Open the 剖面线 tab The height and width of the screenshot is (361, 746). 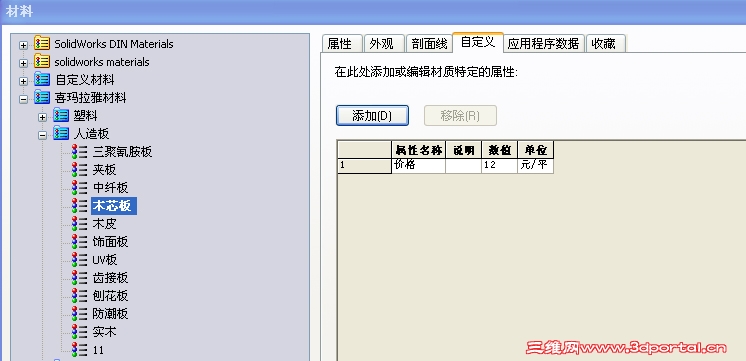[429, 43]
